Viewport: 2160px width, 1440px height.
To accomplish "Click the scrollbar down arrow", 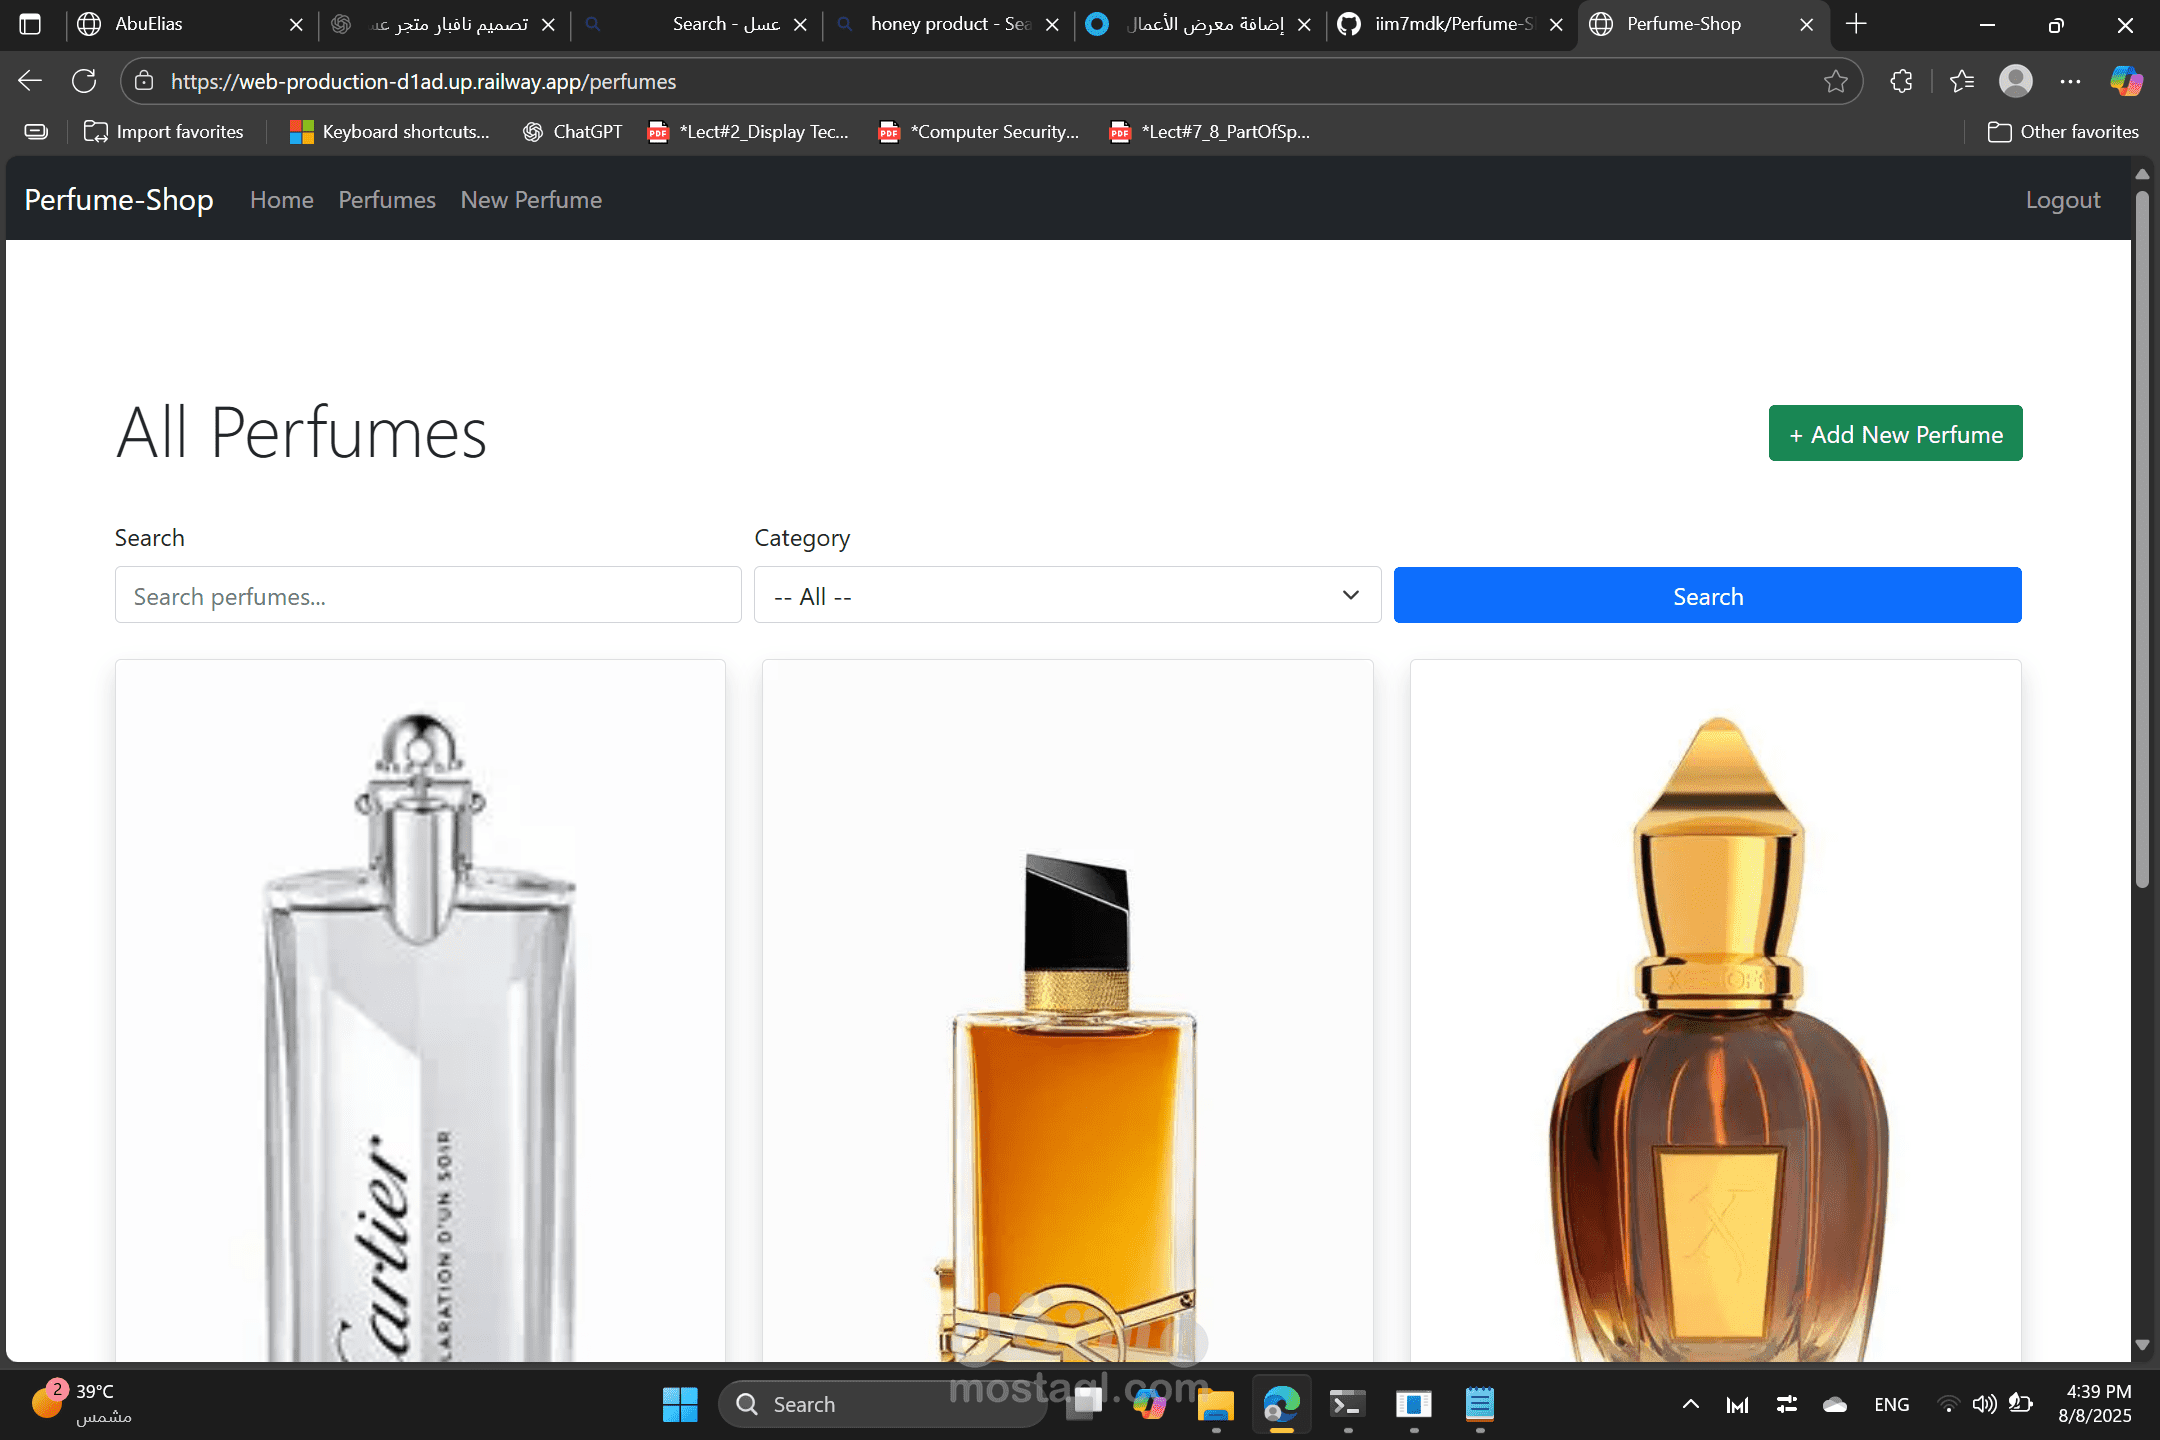I will click(x=2142, y=1345).
